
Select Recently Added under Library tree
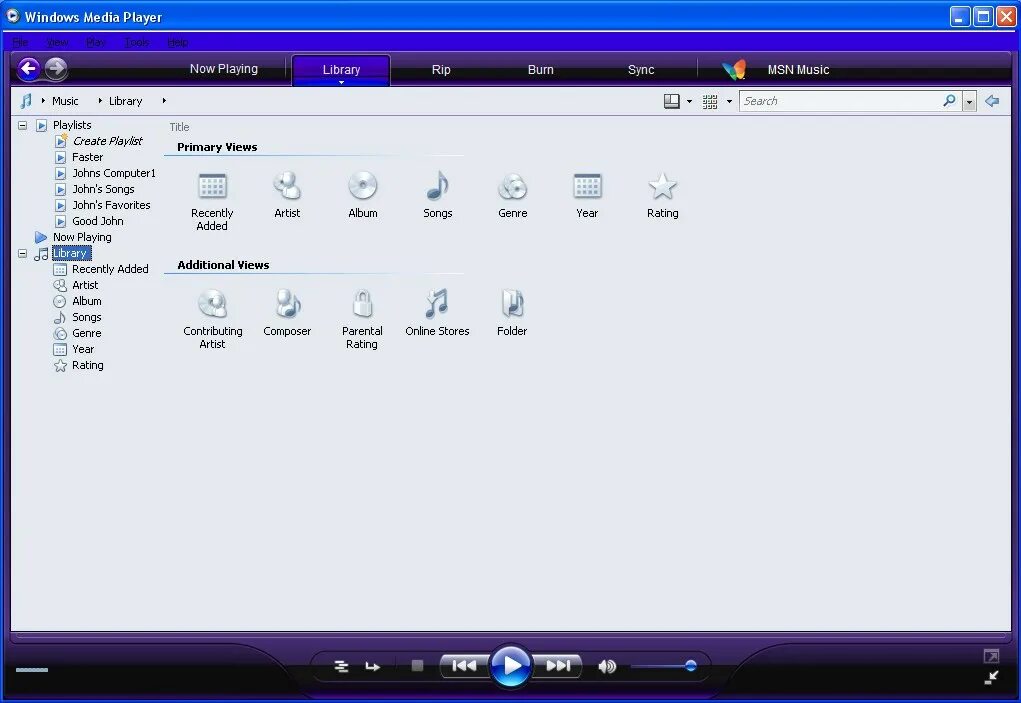(x=110, y=269)
